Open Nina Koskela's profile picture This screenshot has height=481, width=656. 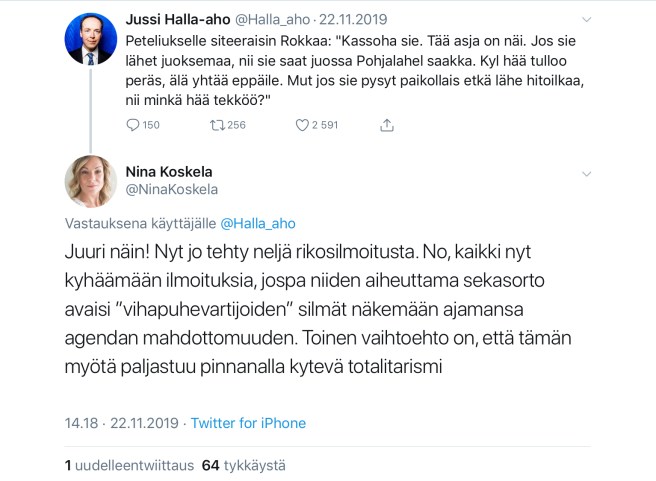90,182
